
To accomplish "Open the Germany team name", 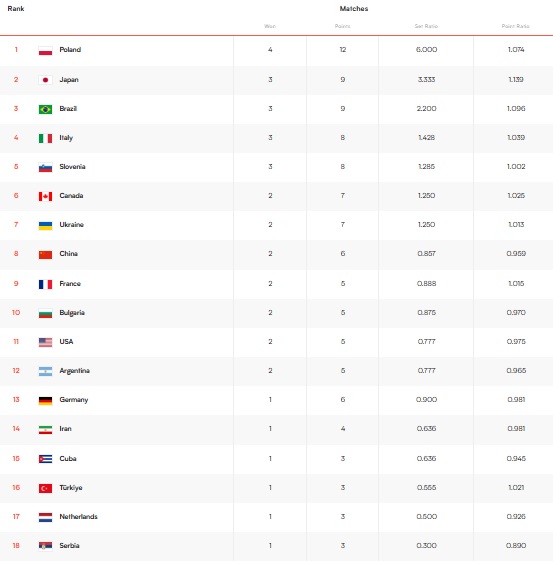I will 74,400.
